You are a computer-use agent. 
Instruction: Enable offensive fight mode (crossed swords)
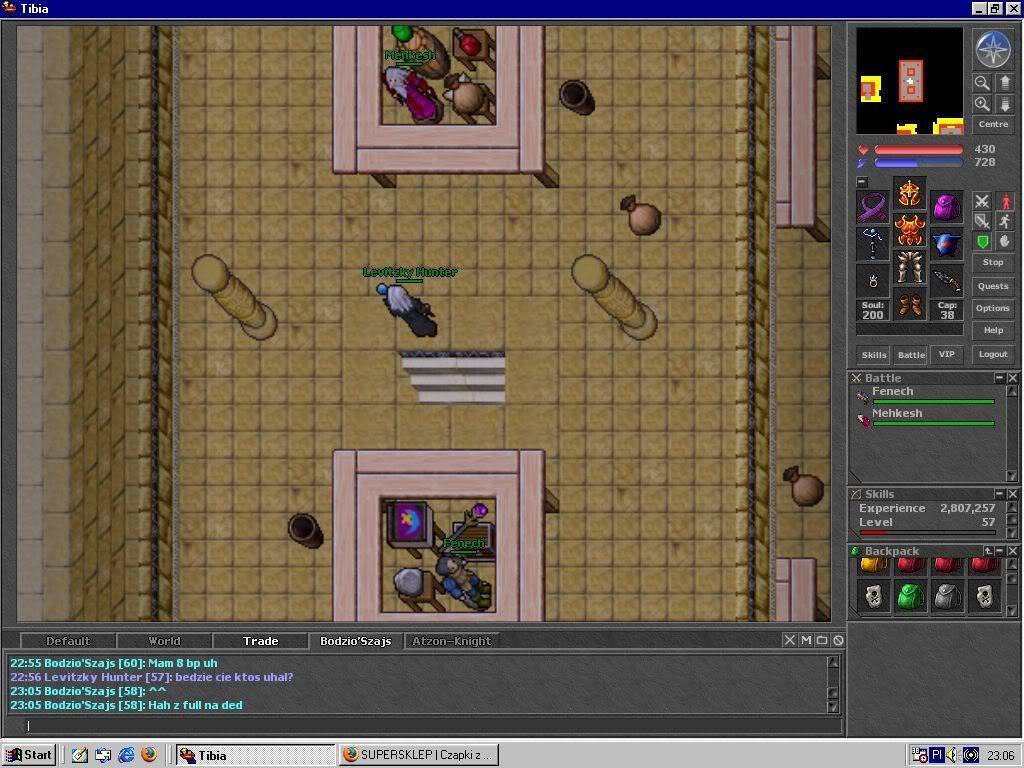(x=982, y=201)
